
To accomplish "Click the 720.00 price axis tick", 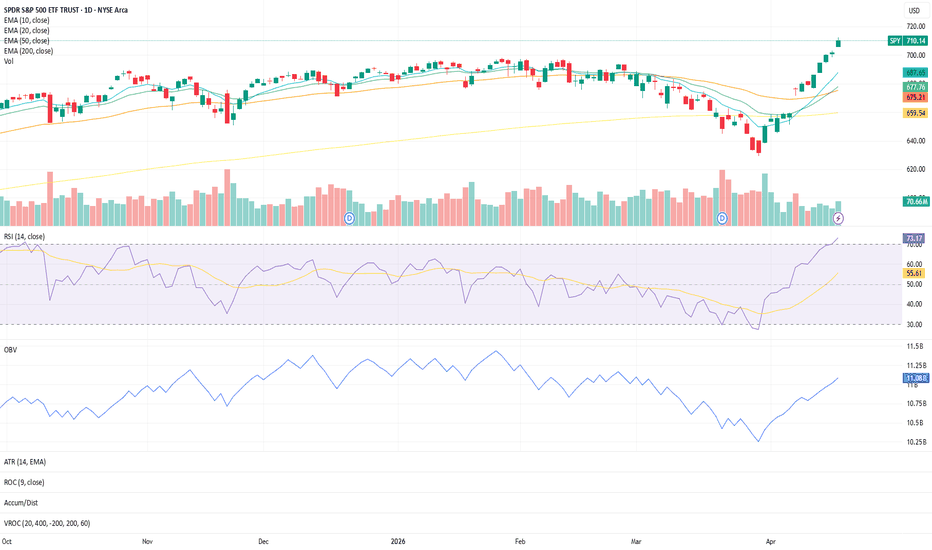I will click(x=915, y=27).
